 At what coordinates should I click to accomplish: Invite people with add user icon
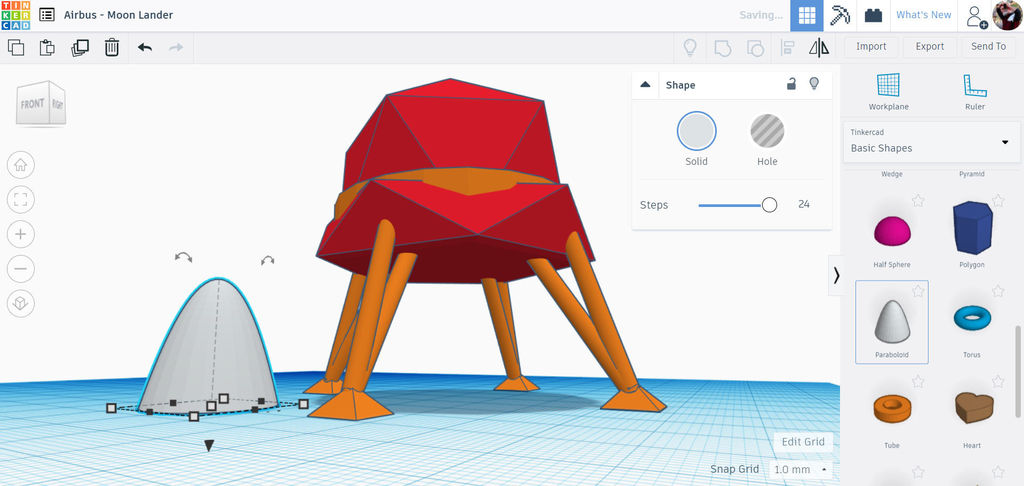977,16
